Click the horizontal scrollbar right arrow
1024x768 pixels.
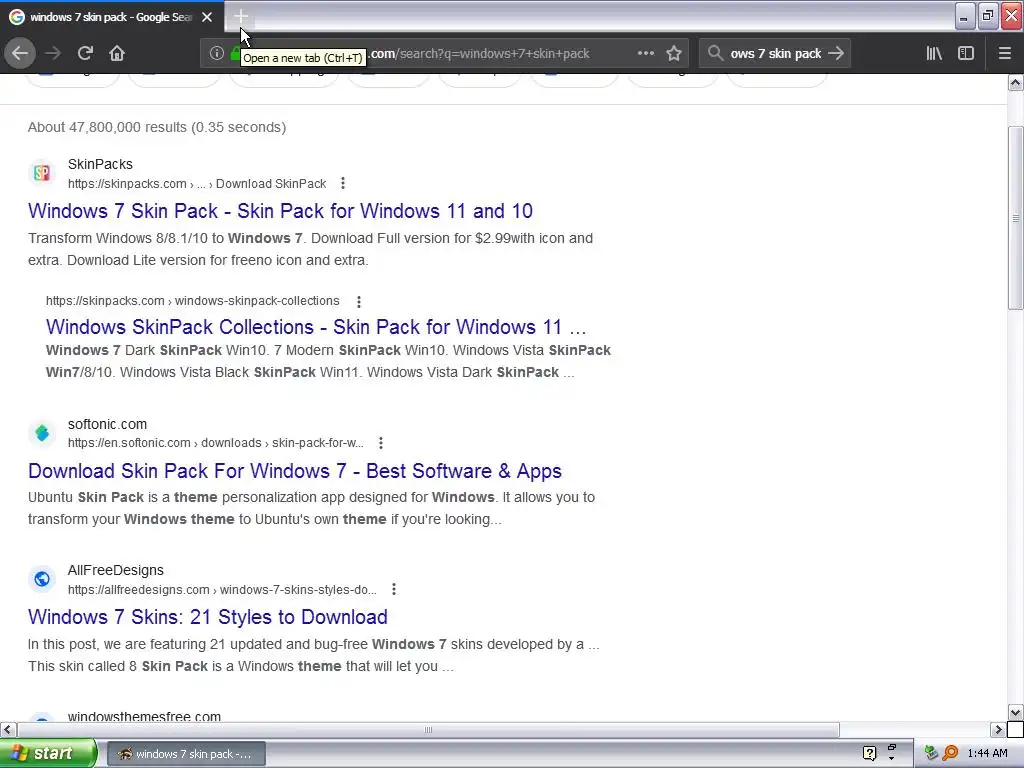(999, 729)
